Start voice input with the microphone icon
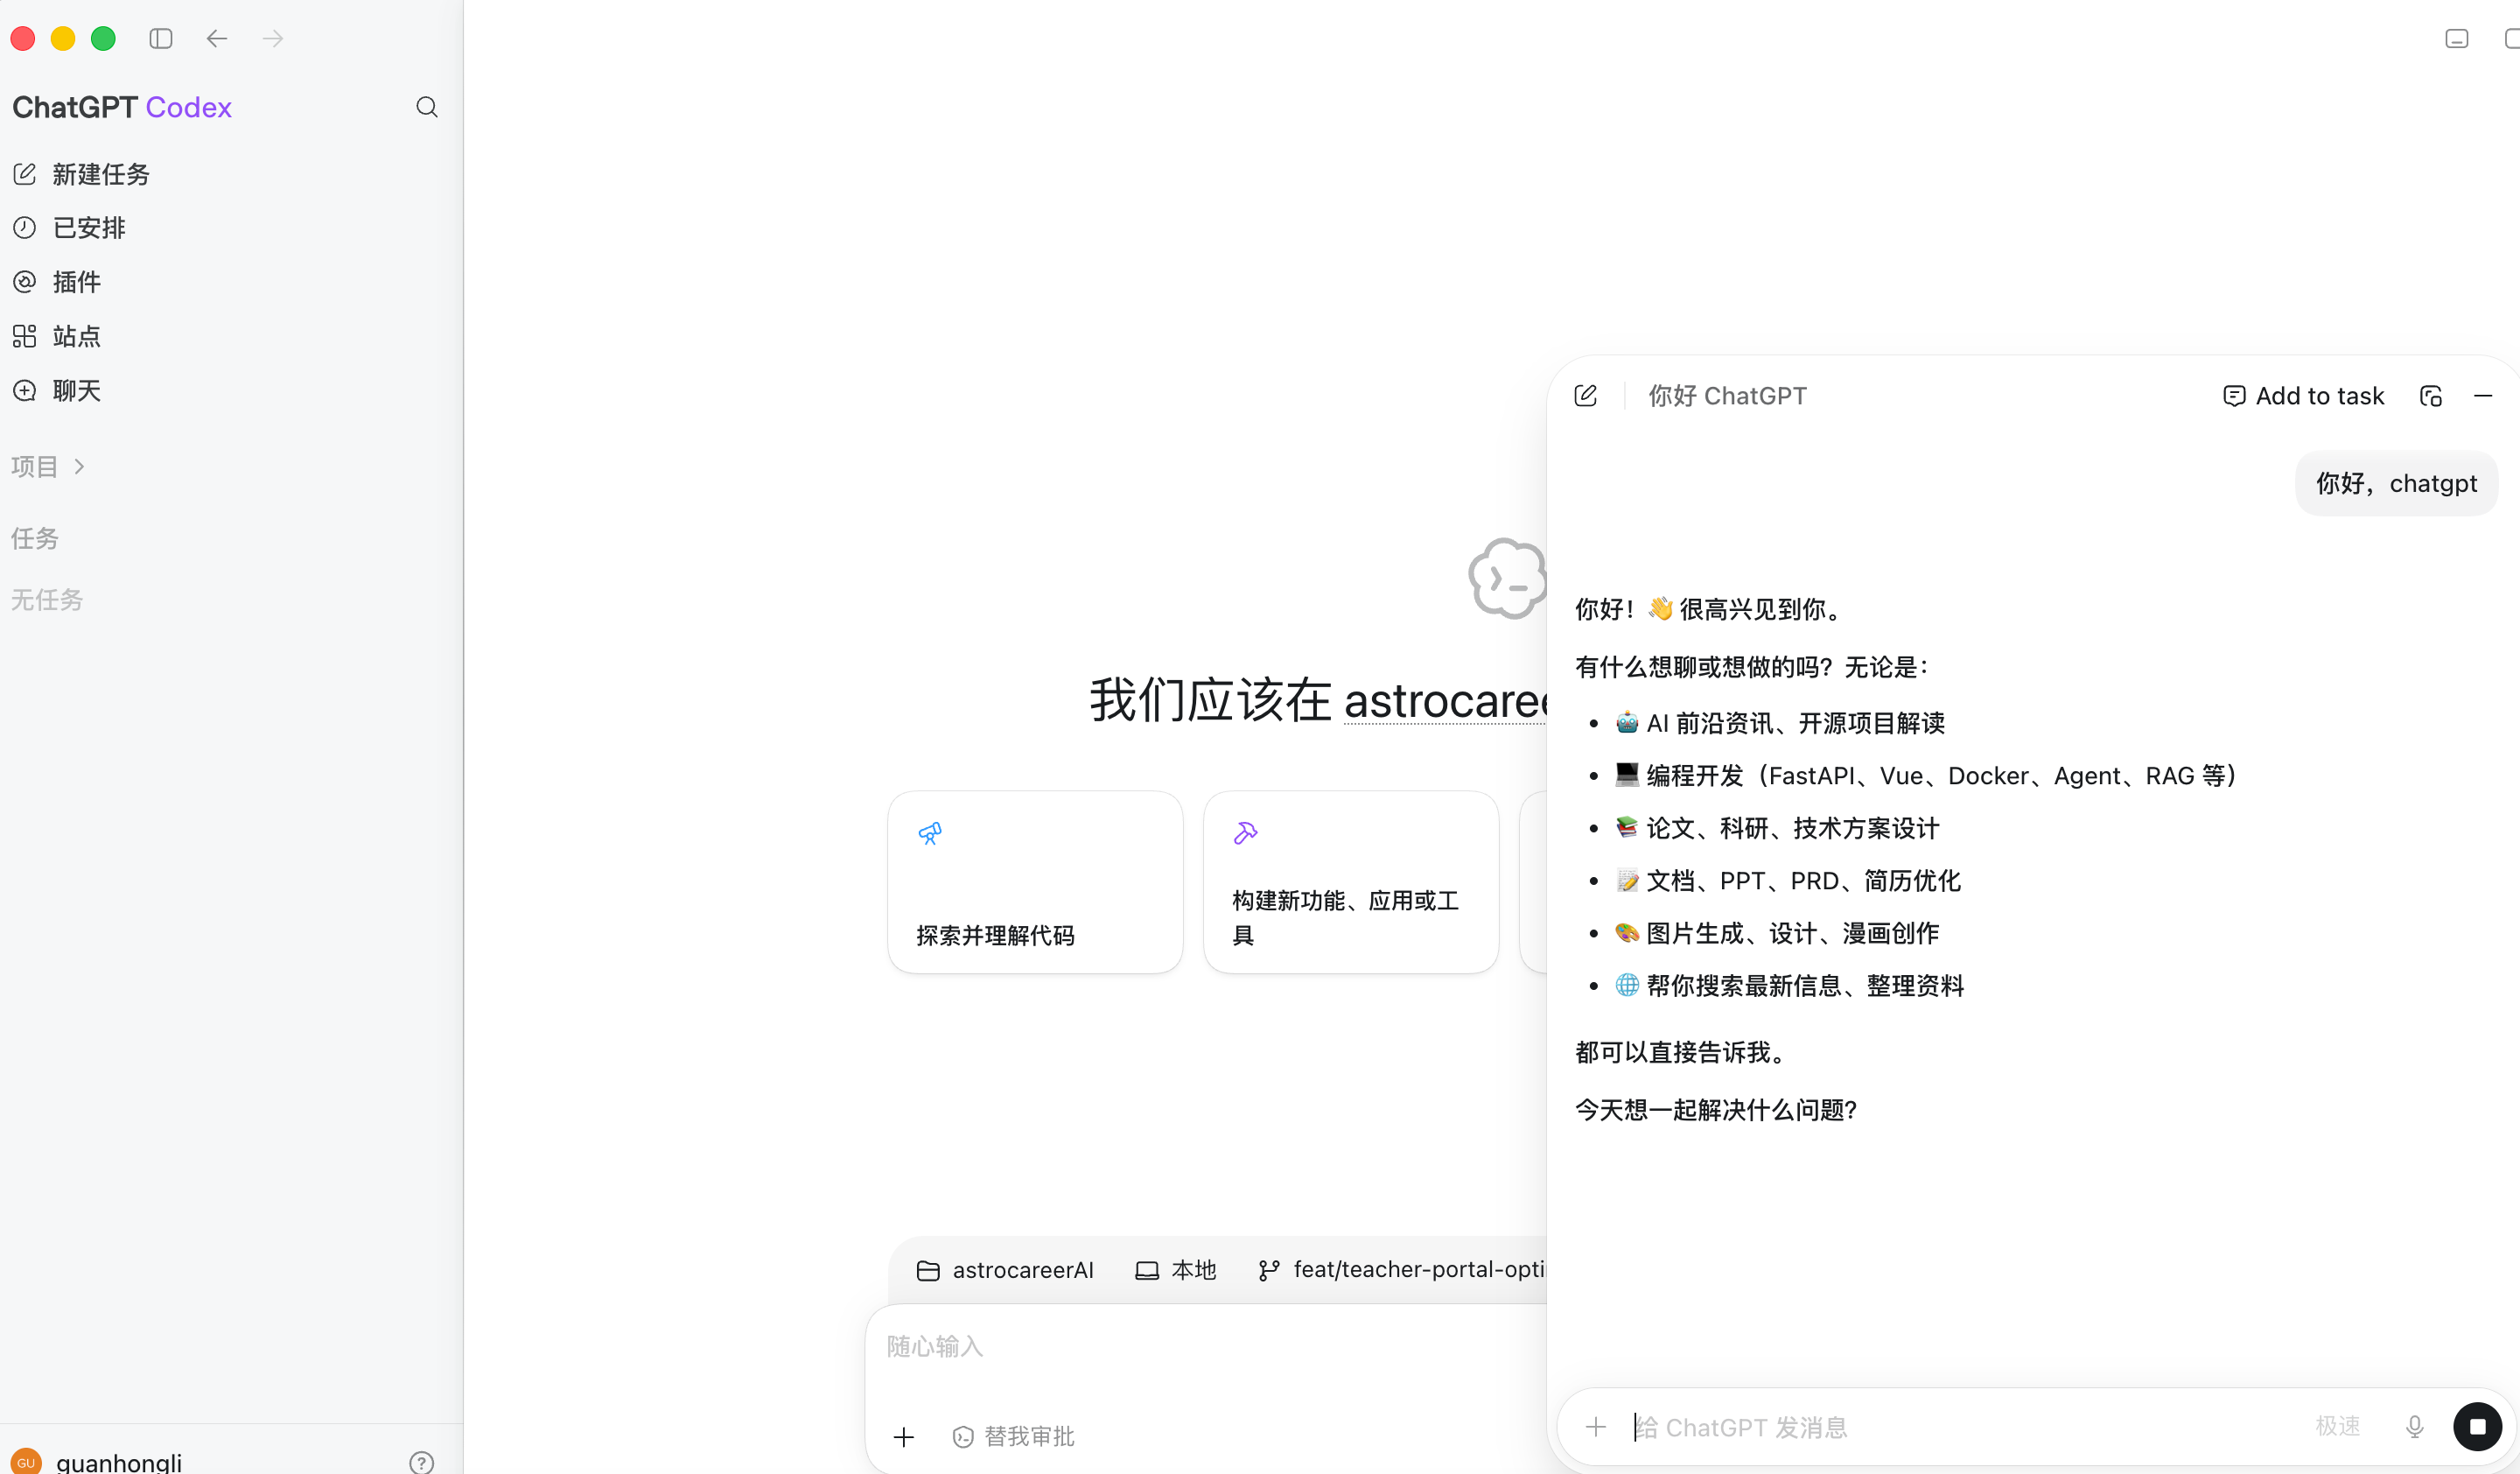 [x=2415, y=1427]
